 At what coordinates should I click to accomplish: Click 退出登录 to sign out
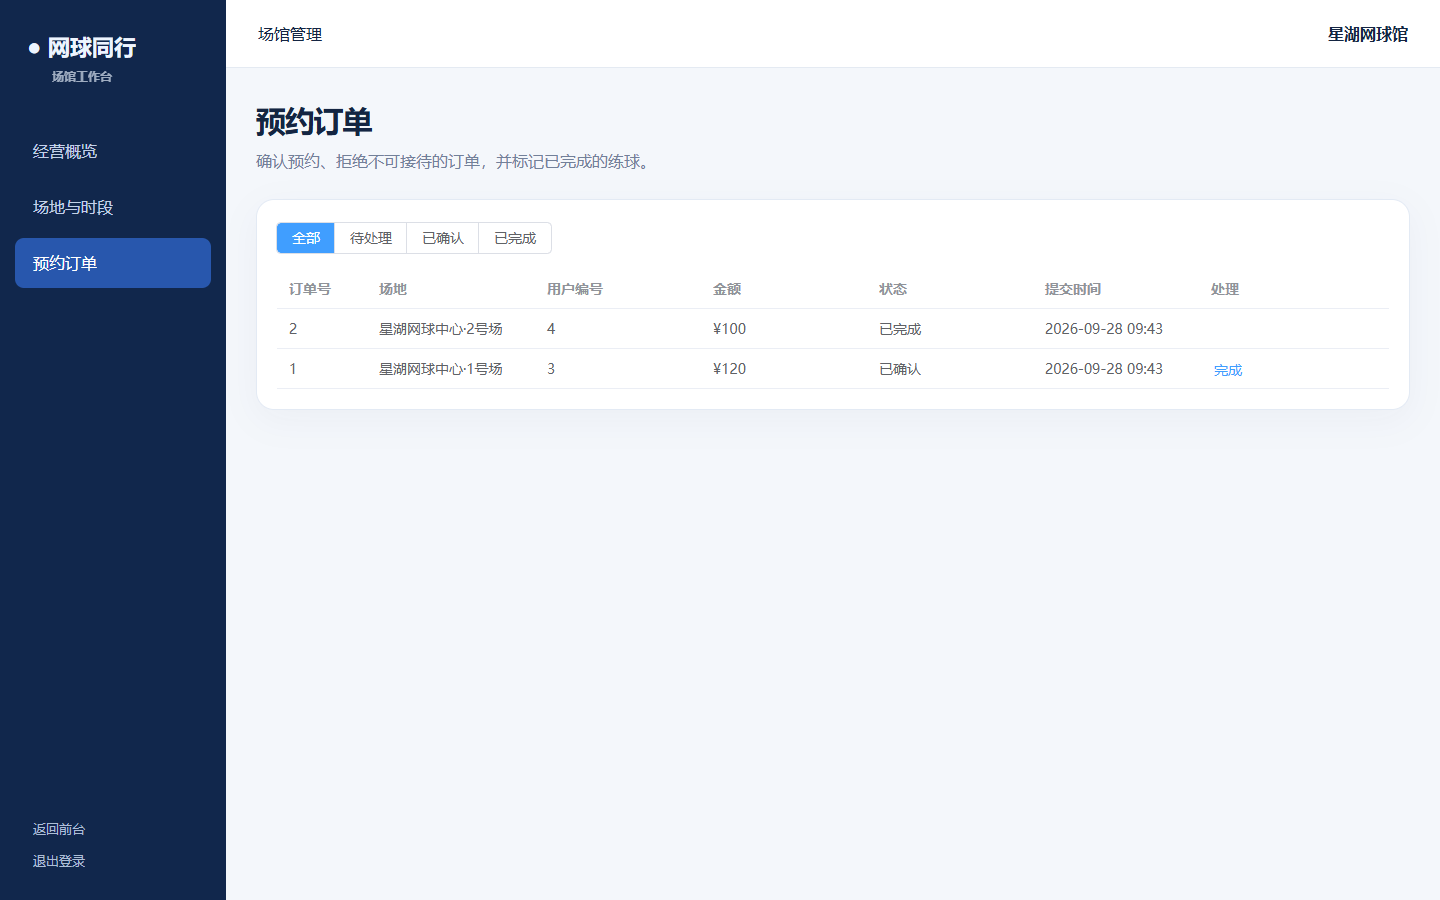(x=59, y=861)
